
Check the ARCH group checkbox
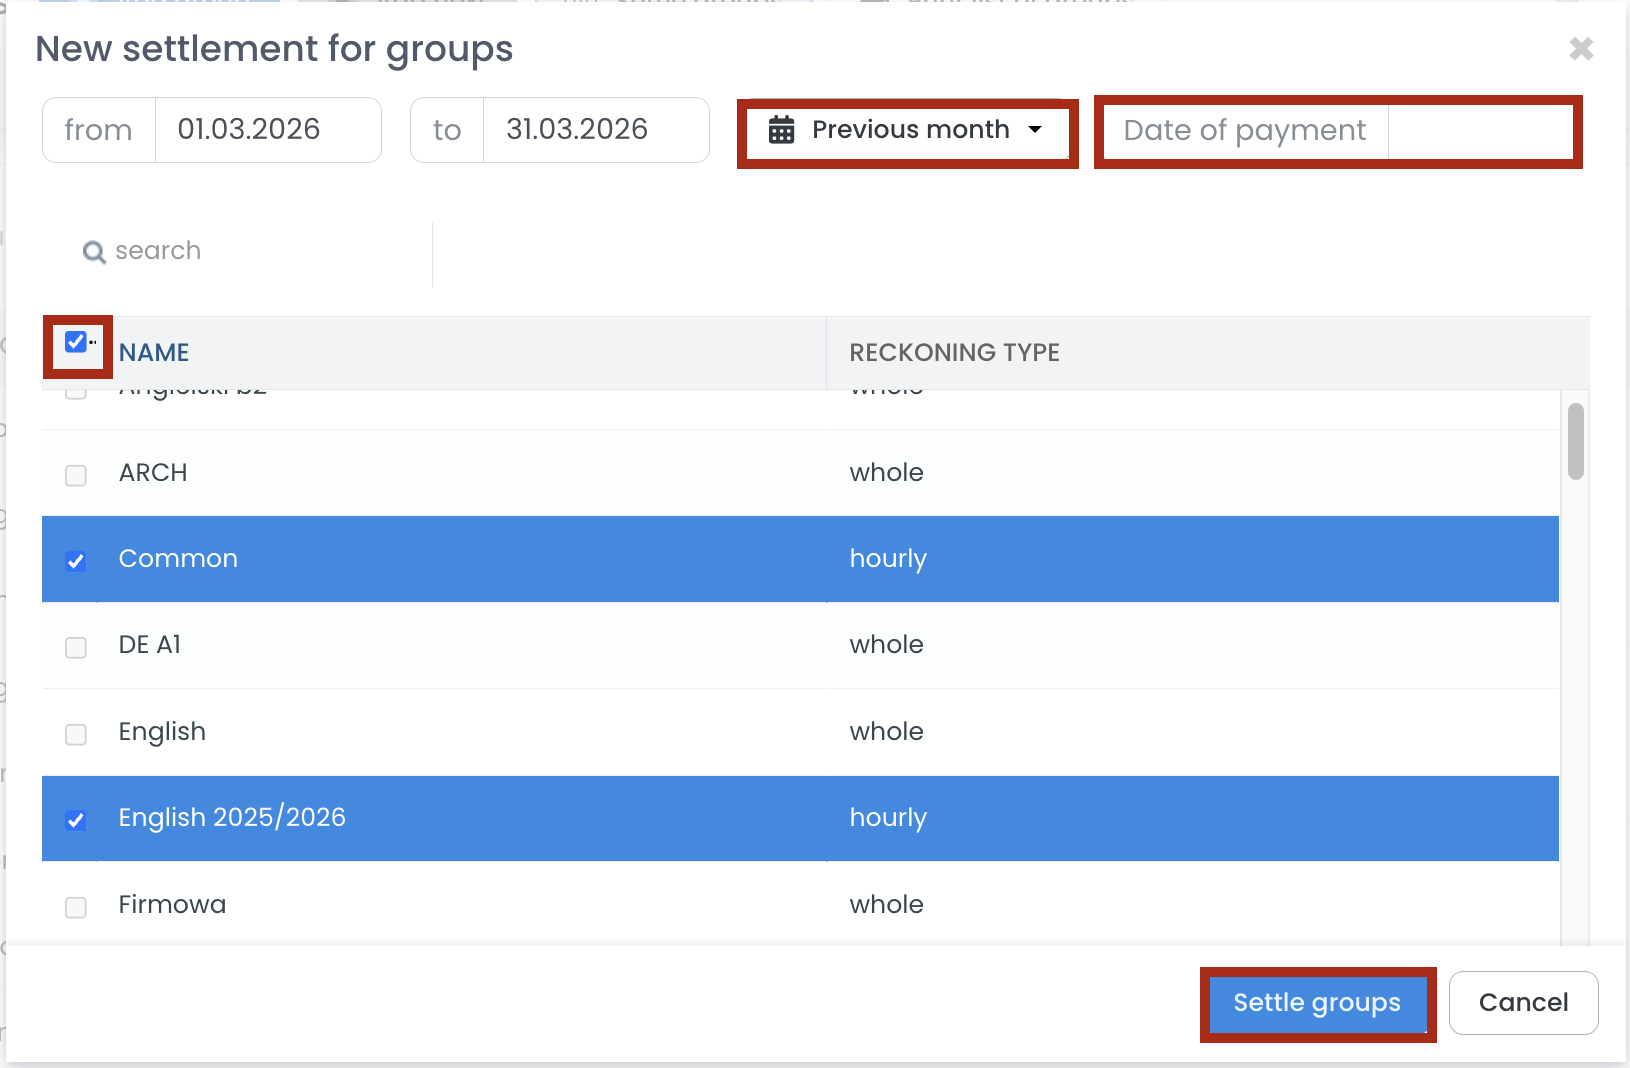tap(76, 475)
